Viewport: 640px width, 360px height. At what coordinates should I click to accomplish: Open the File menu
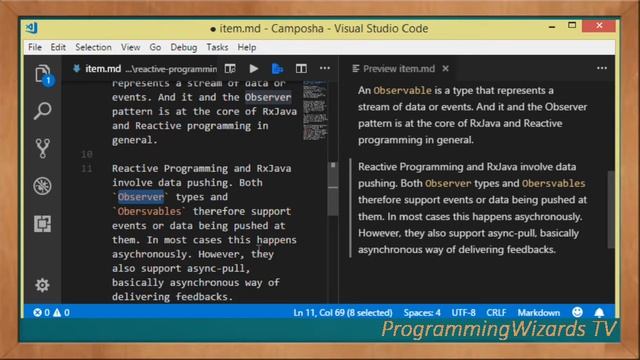click(x=35, y=47)
